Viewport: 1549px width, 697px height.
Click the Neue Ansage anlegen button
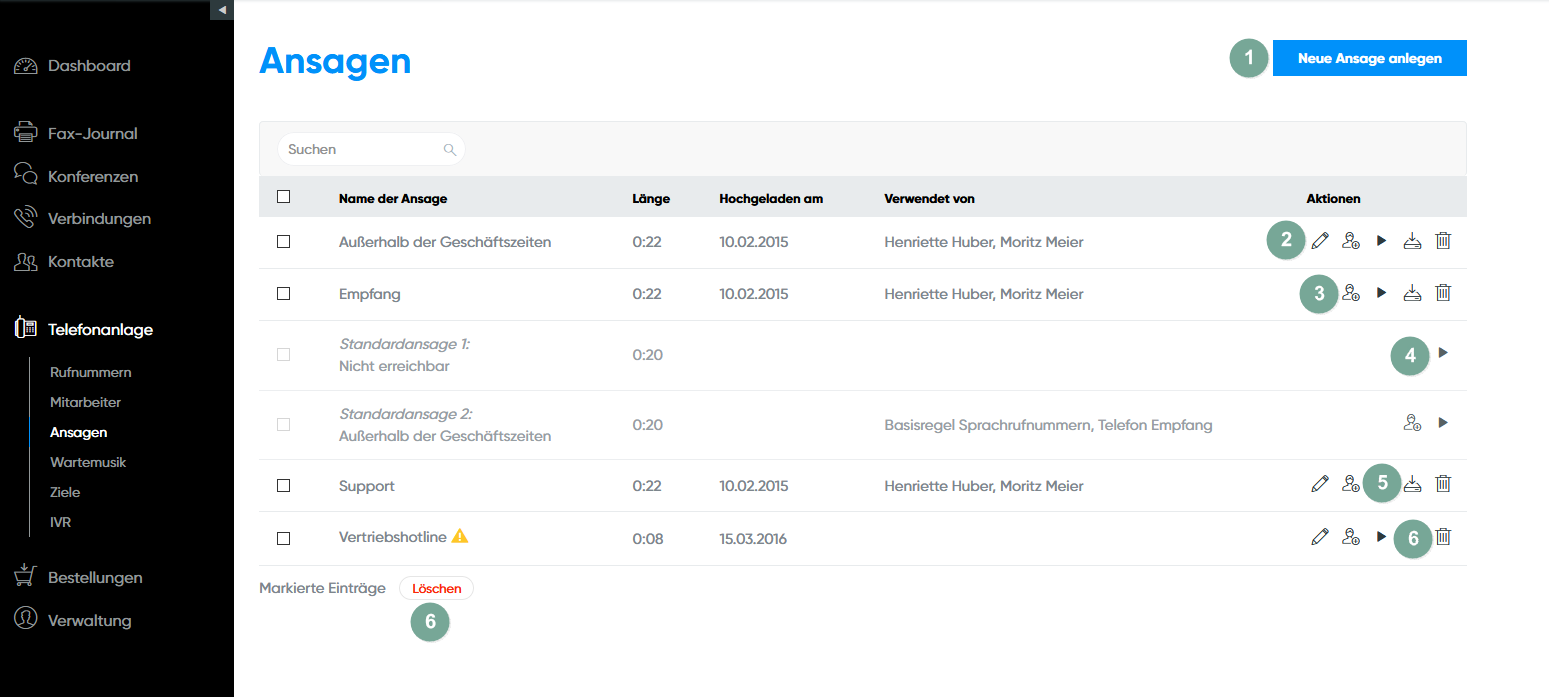(x=1369, y=58)
